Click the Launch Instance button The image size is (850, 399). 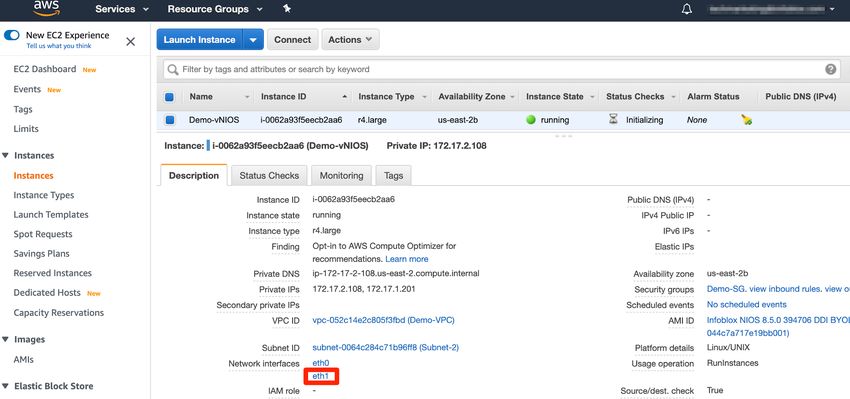coord(199,40)
